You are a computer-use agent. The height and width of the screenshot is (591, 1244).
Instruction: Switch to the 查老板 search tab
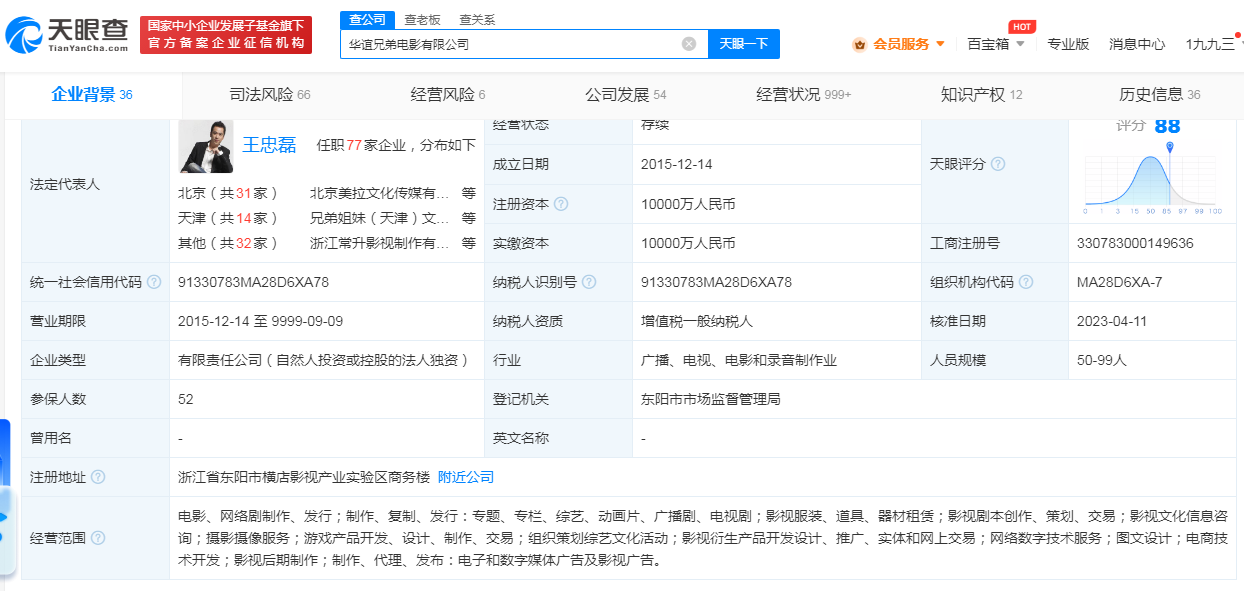(x=421, y=20)
